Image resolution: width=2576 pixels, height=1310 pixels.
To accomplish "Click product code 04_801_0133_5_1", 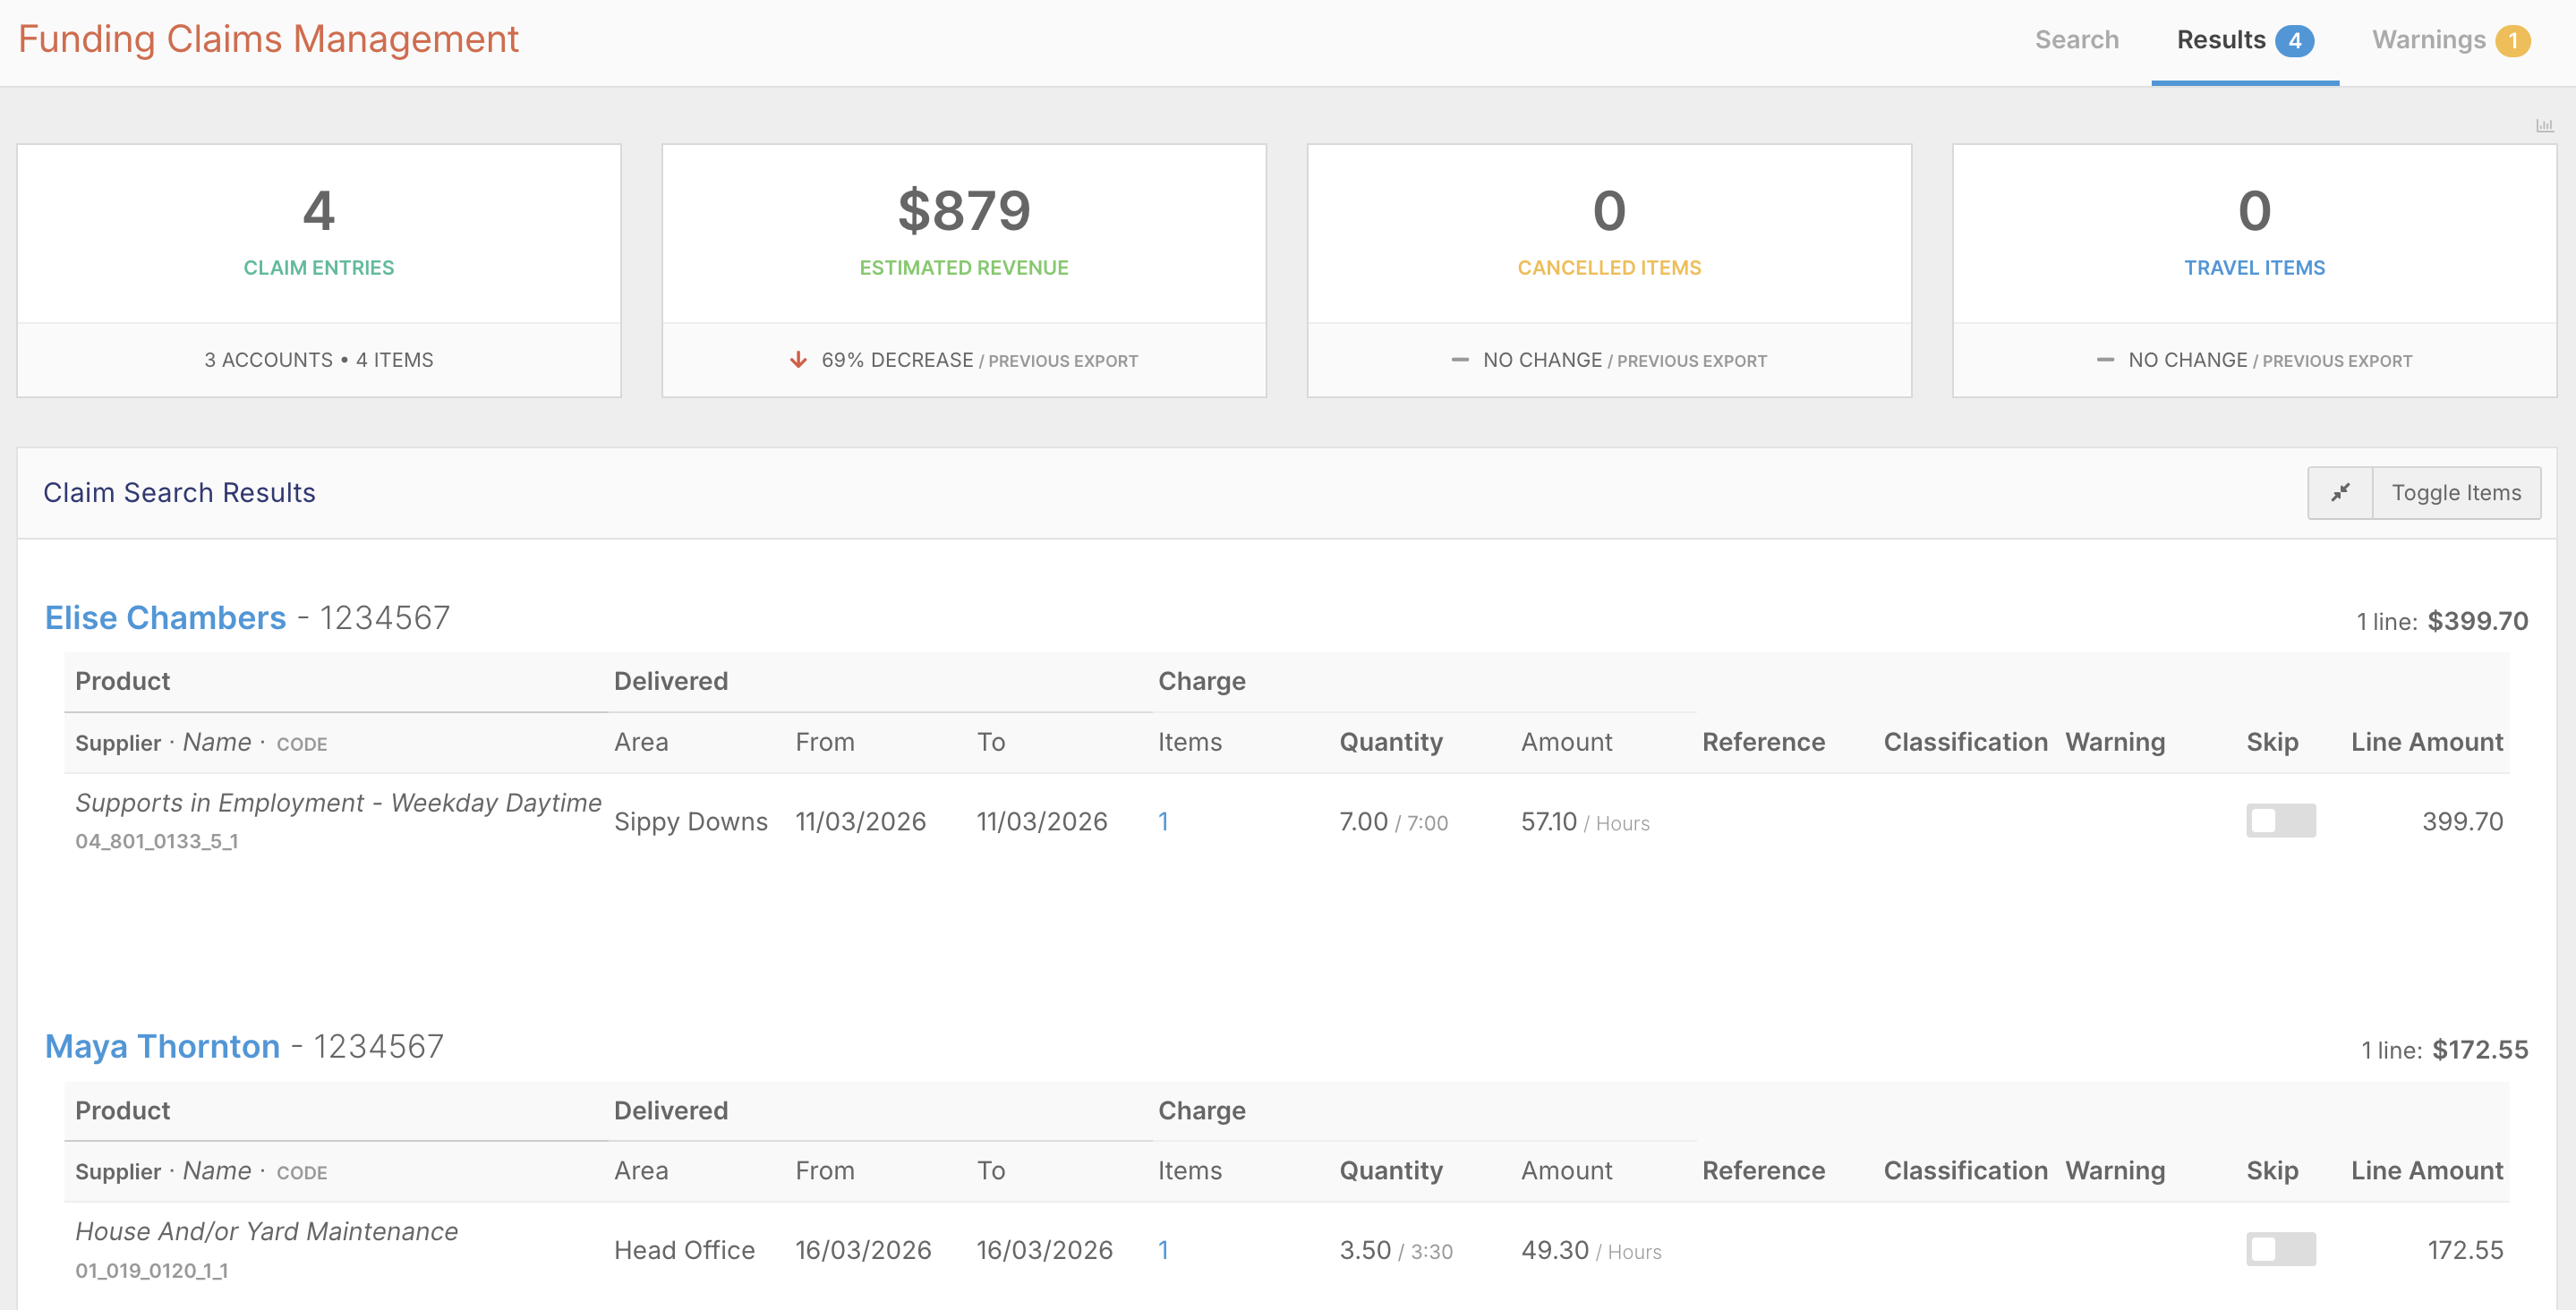I will pos(157,841).
